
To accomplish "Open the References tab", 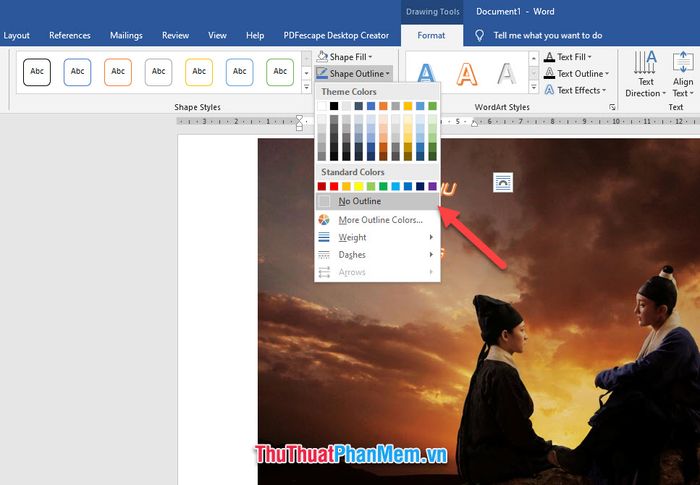I will point(70,35).
